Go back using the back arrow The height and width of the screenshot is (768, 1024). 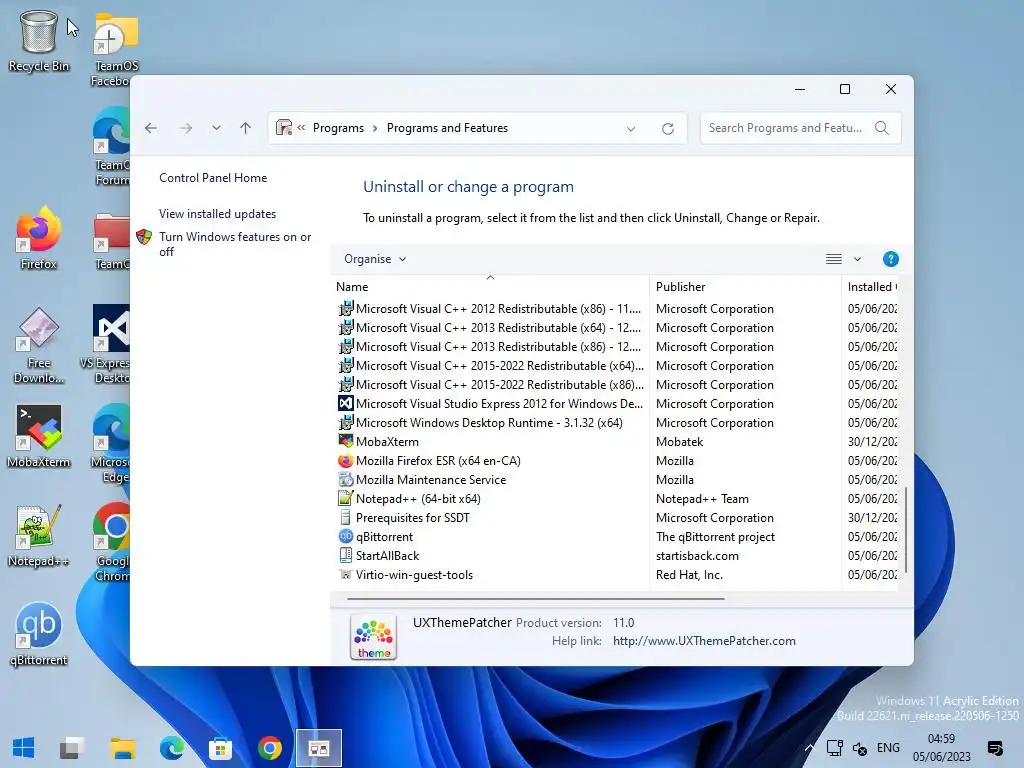(151, 128)
